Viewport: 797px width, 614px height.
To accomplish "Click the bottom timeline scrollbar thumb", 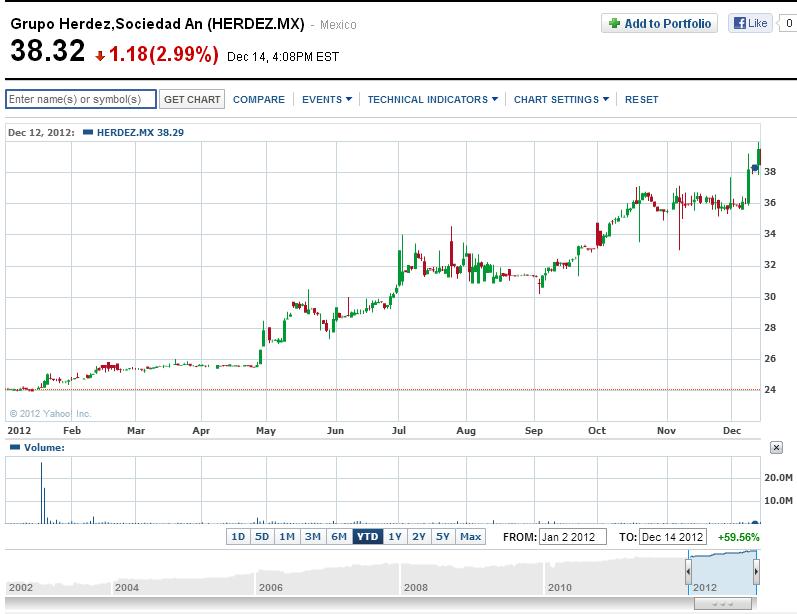I will tap(722, 604).
